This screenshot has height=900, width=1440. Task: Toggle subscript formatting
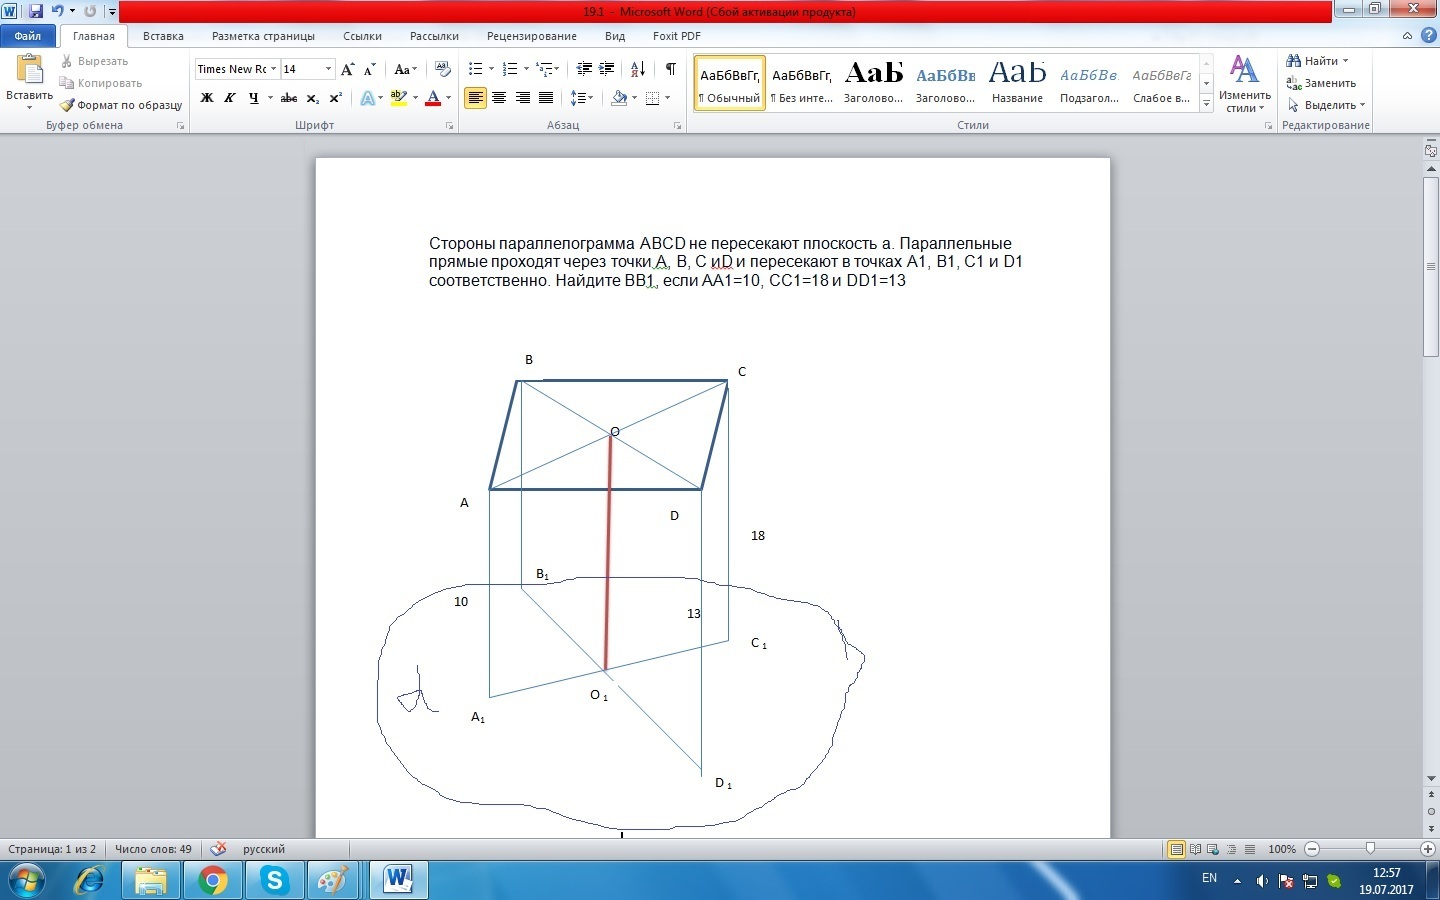(x=313, y=98)
